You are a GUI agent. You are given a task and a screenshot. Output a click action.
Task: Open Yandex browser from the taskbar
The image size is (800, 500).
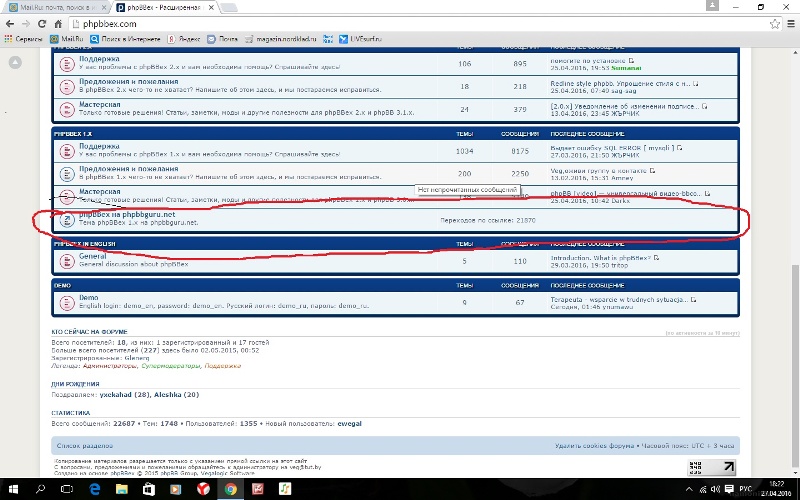click(201, 488)
